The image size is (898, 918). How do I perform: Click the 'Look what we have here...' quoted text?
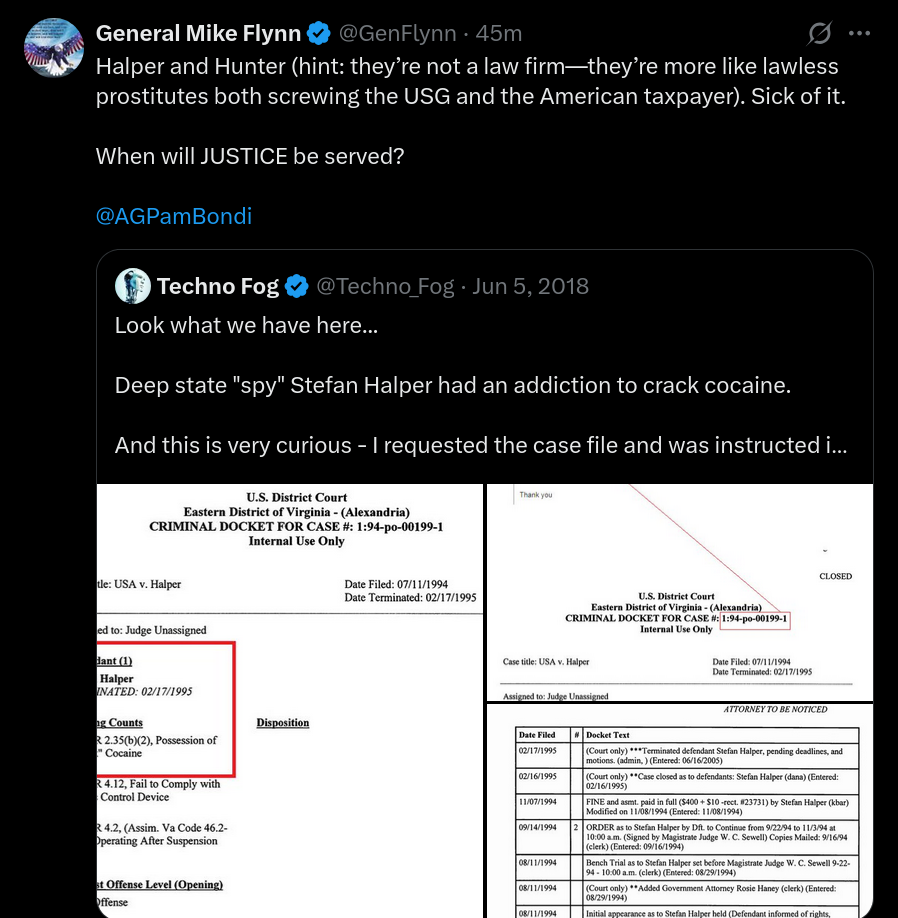[x=246, y=326]
